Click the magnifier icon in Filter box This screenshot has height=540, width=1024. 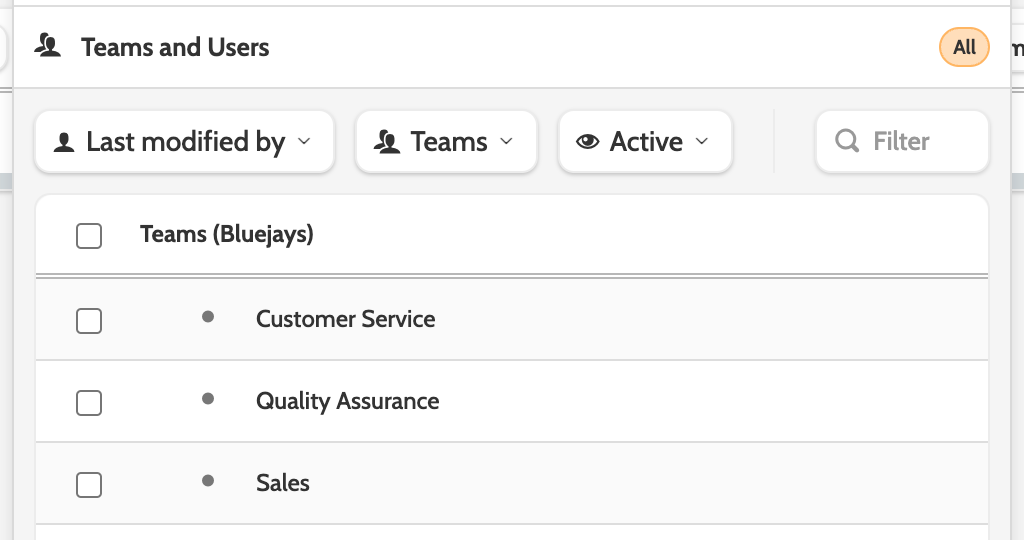pos(847,141)
